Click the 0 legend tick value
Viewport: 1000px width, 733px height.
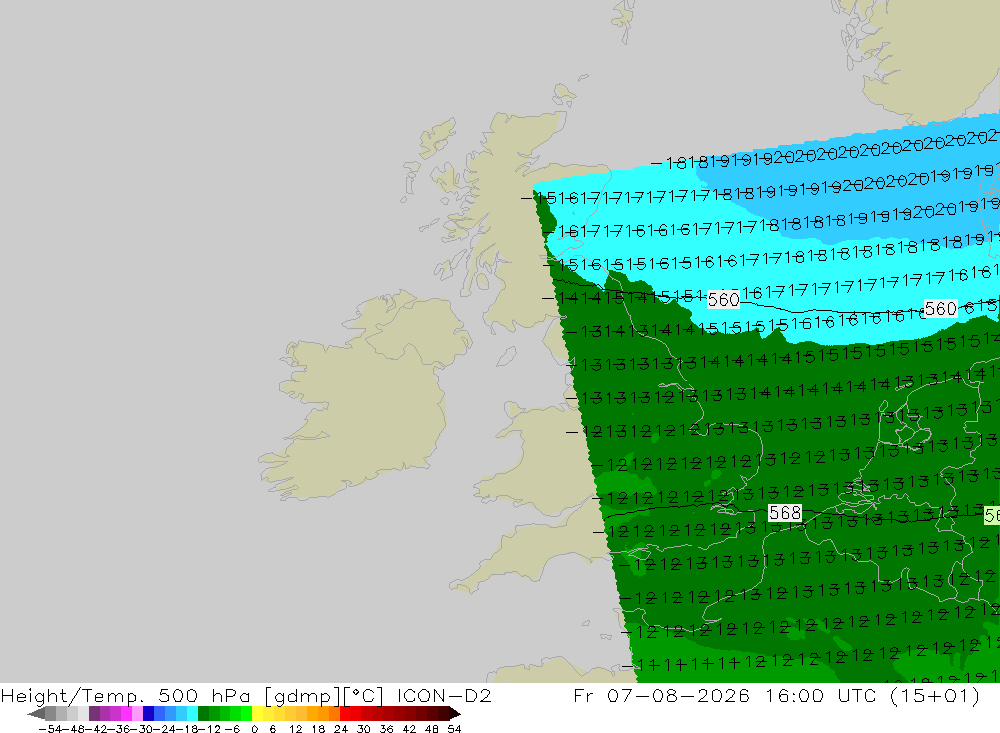point(254,729)
